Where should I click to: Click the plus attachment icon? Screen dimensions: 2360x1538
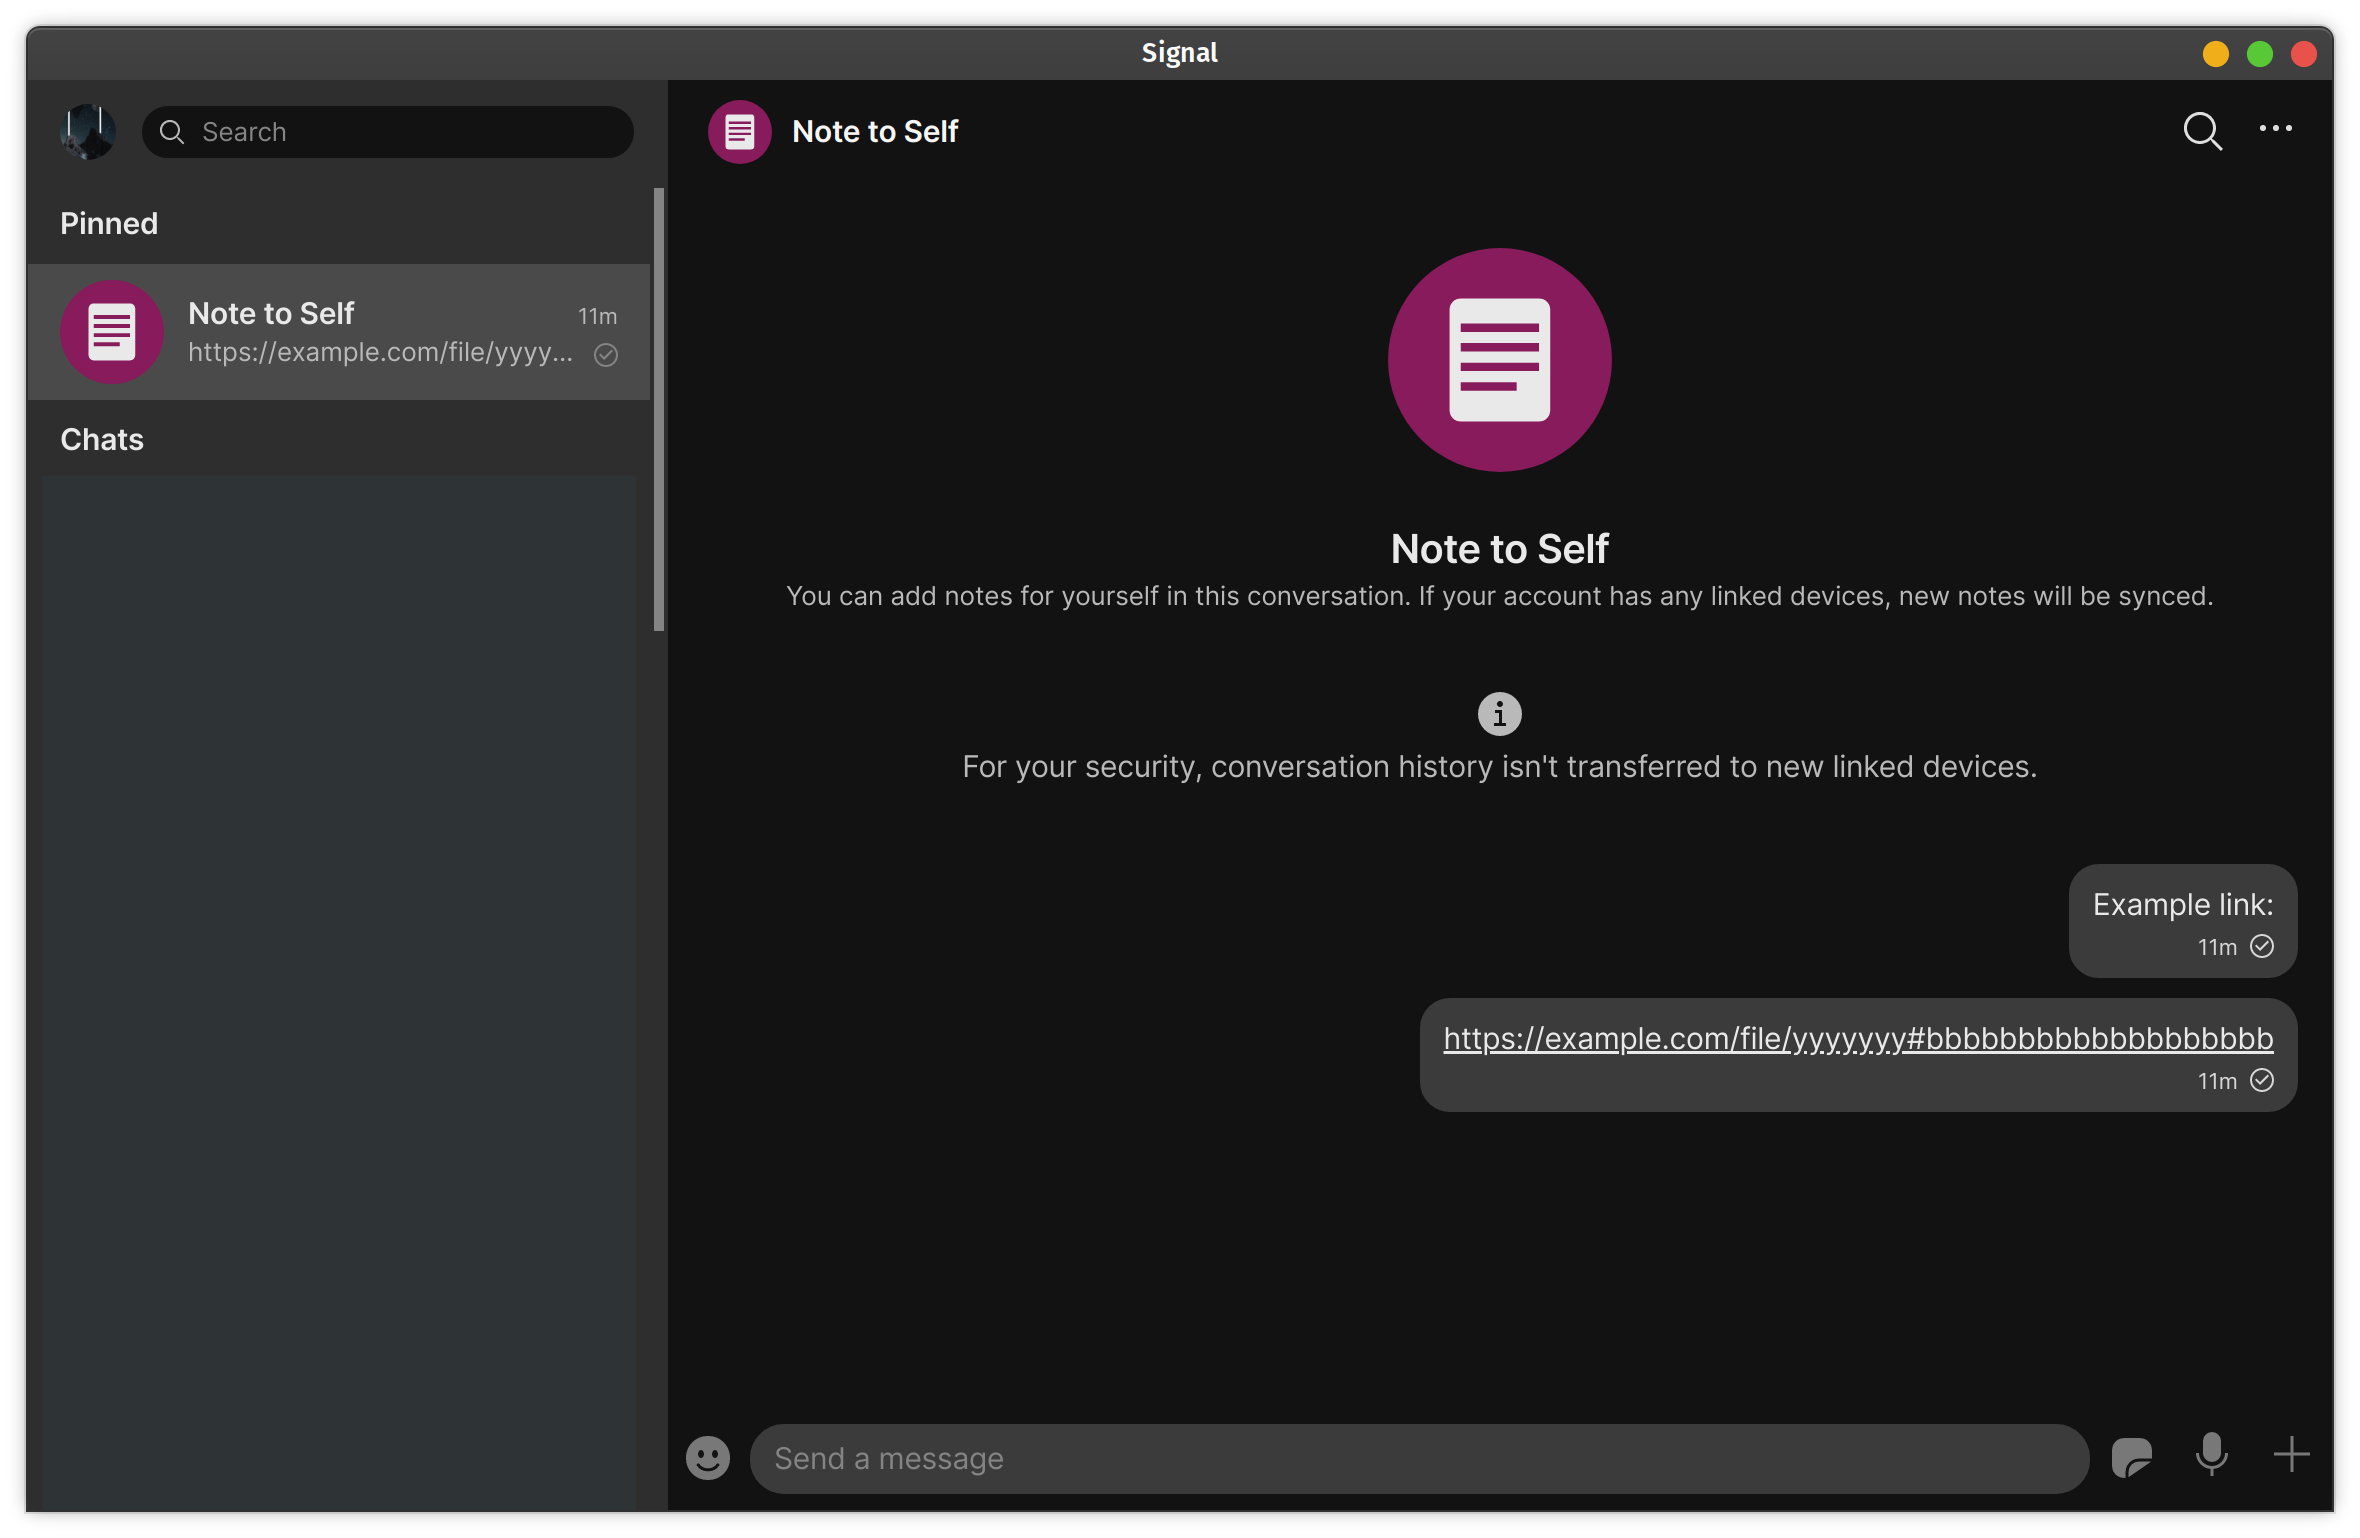click(2291, 1455)
